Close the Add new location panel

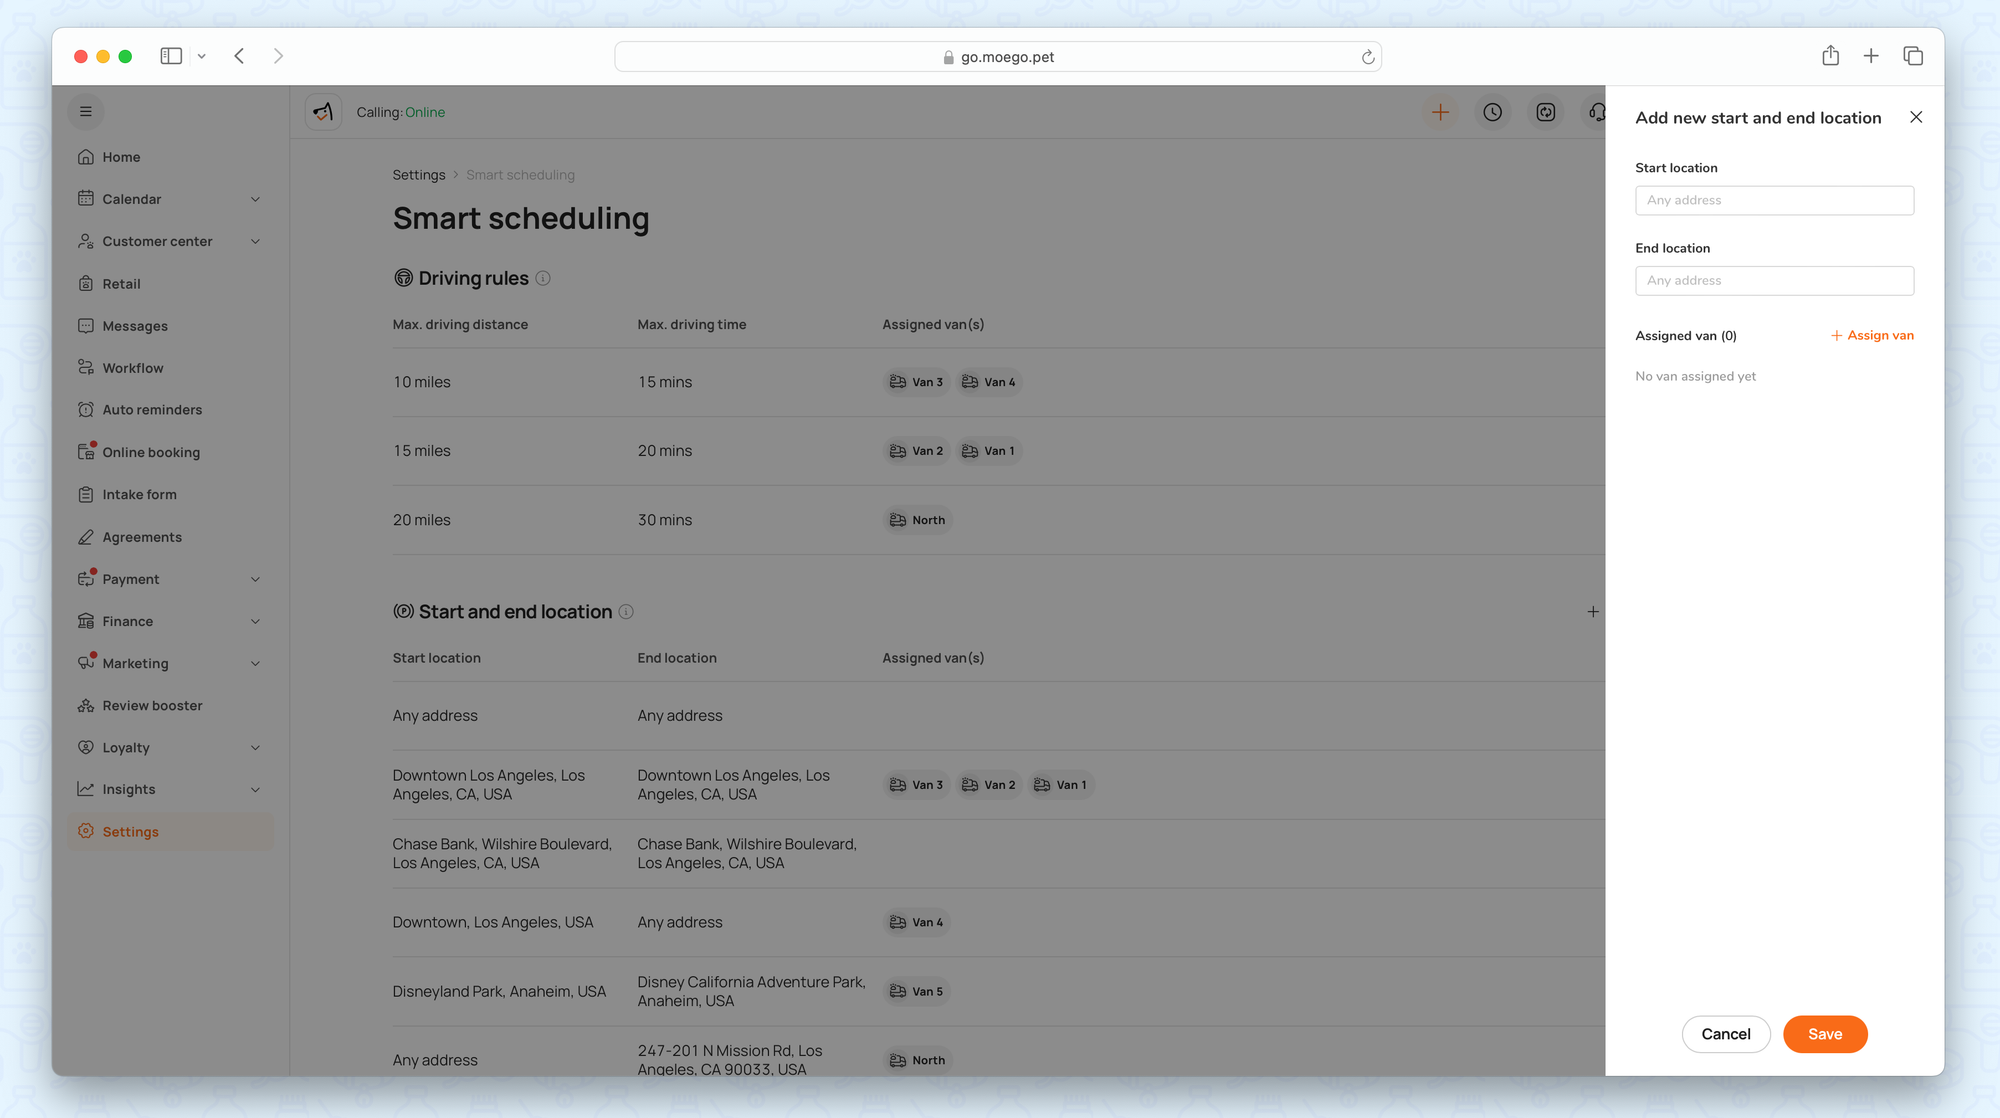point(1915,117)
